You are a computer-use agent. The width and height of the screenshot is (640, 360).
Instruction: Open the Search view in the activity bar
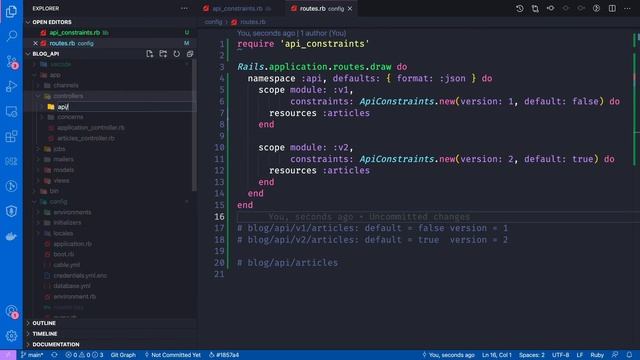point(11,36)
